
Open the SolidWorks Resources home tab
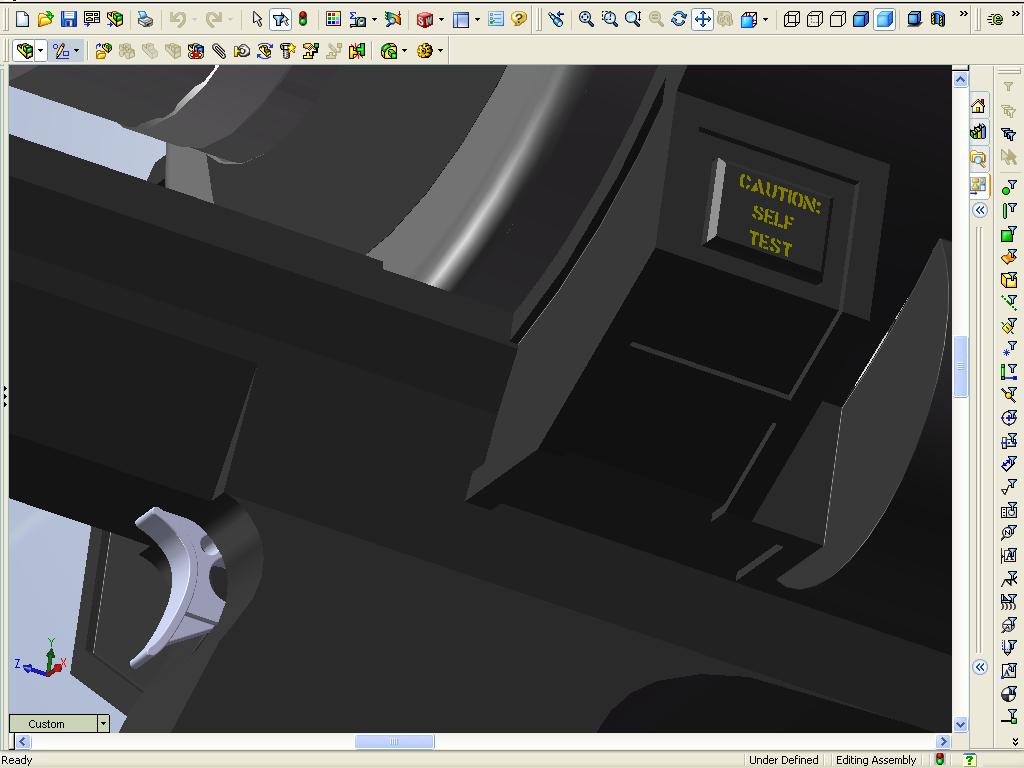978,107
